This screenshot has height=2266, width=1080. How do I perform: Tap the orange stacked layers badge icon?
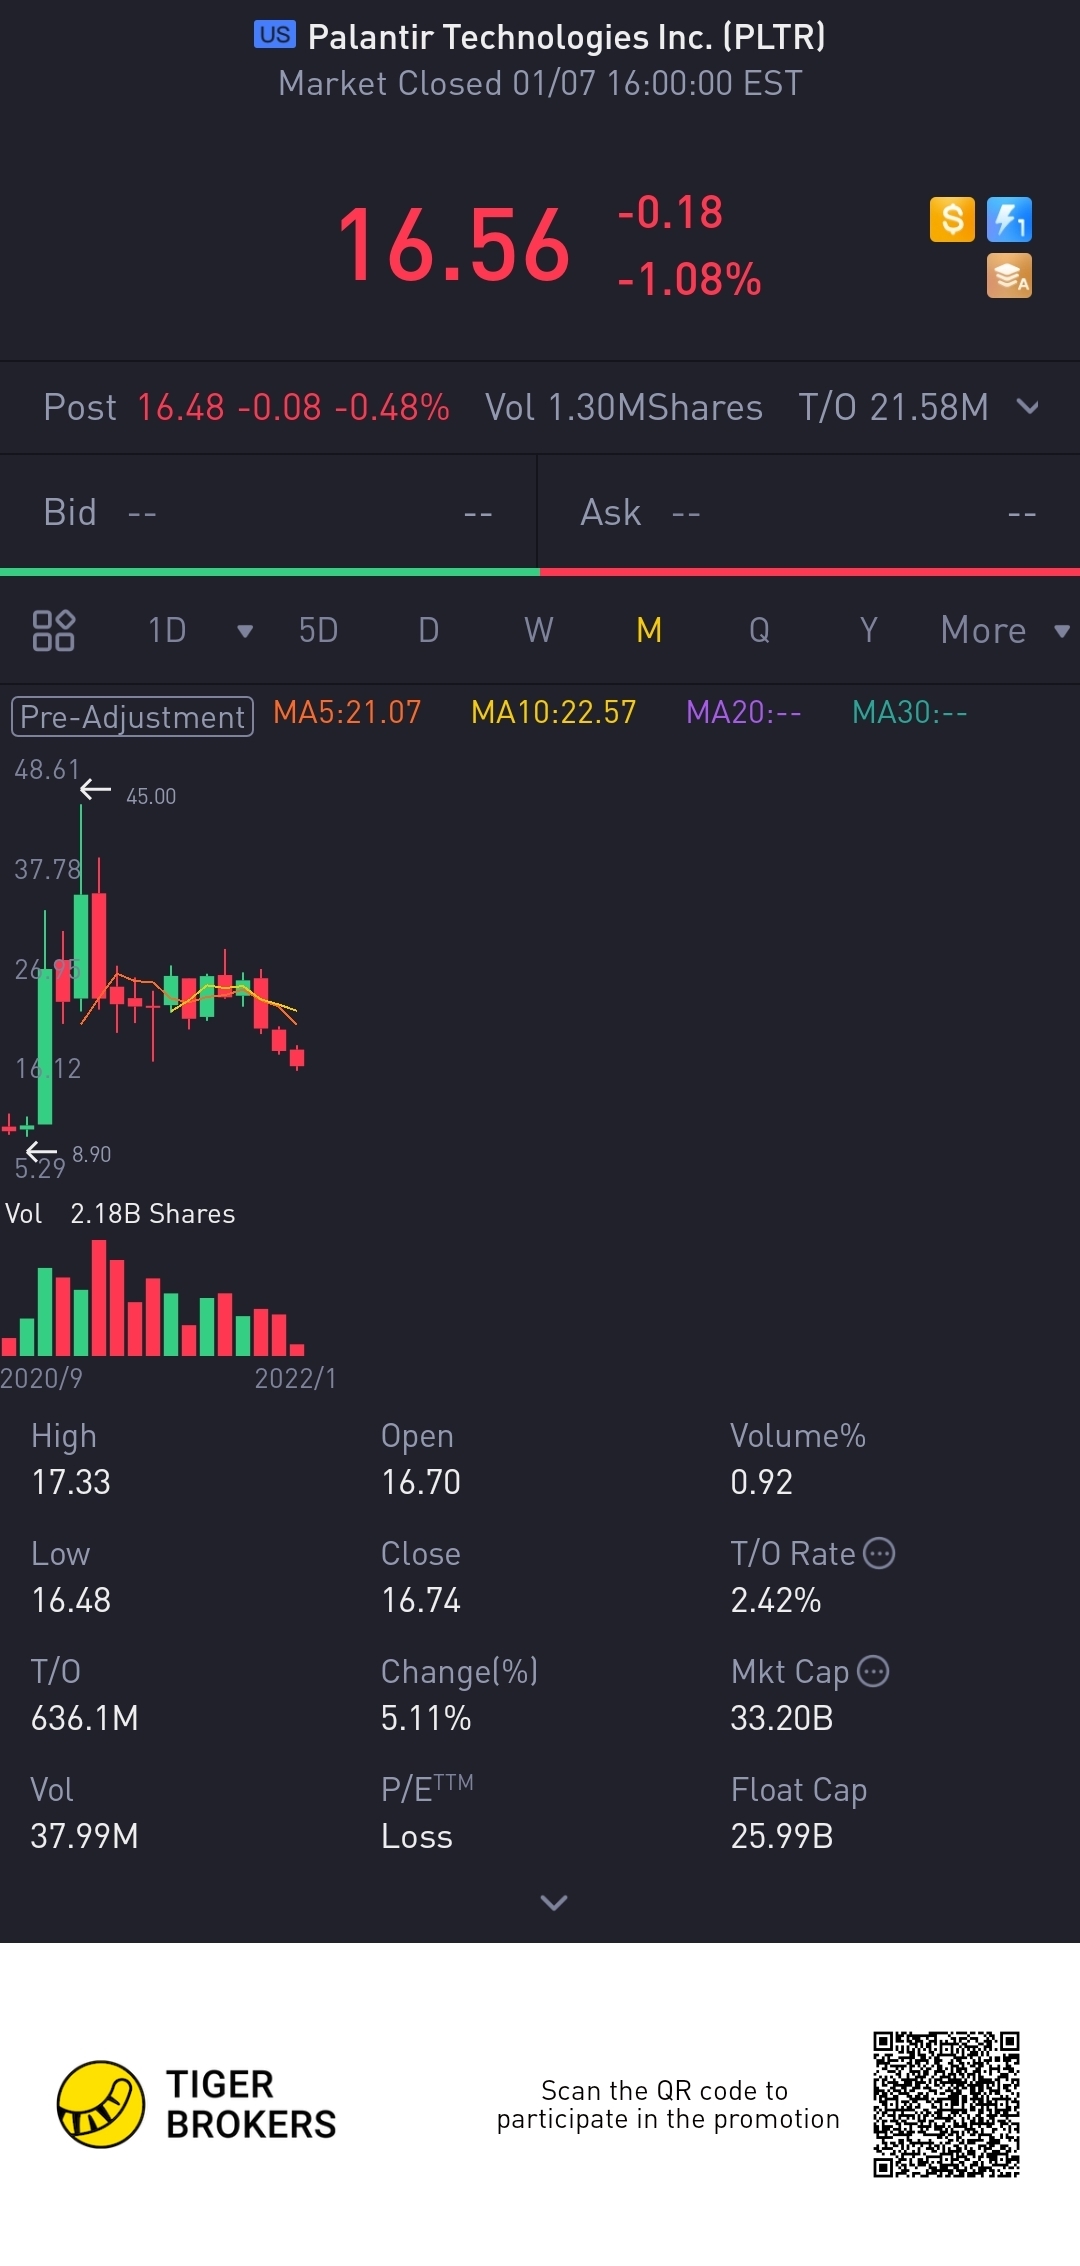pyautogui.click(x=1009, y=276)
